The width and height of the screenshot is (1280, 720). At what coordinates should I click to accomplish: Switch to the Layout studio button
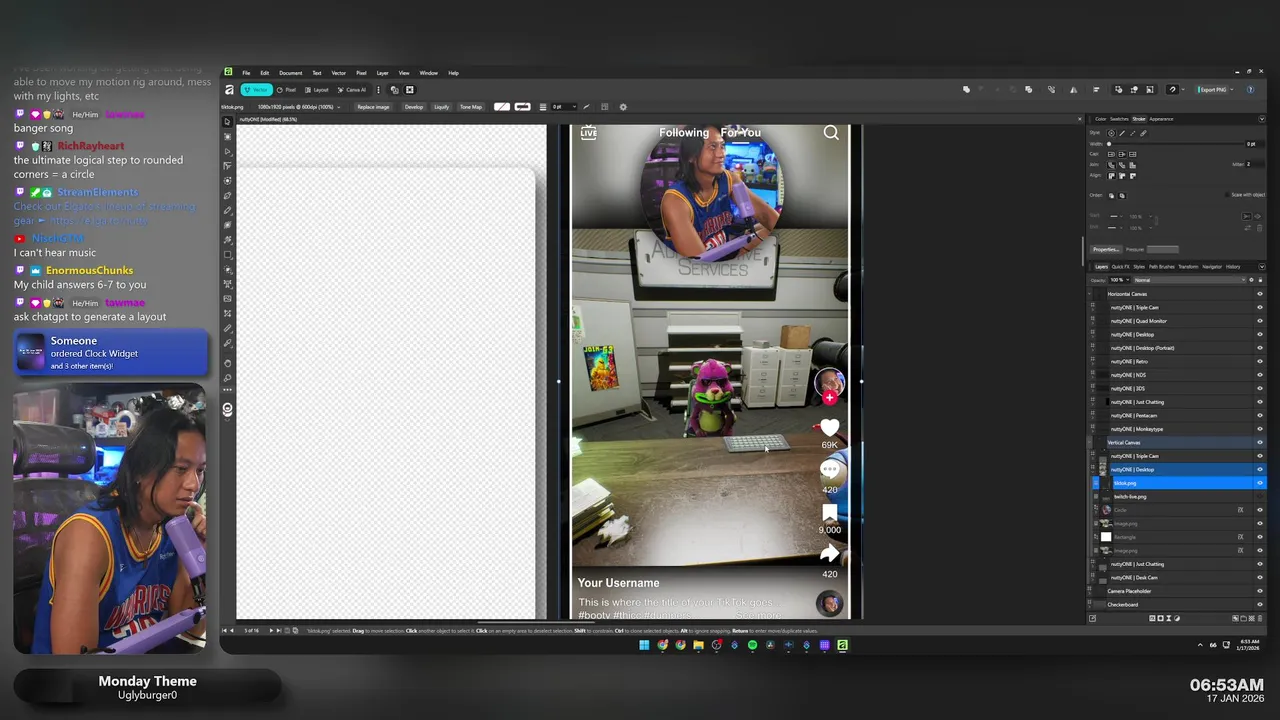(x=316, y=90)
